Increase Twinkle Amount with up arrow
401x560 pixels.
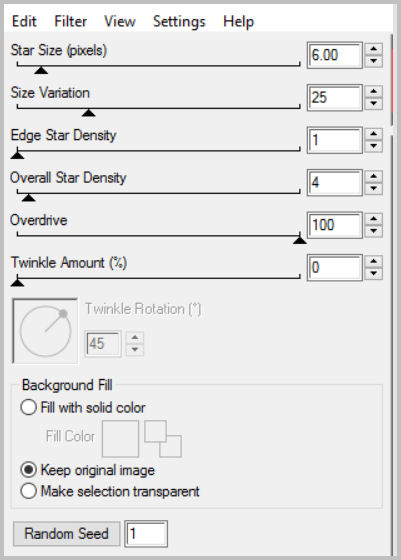[374, 261]
